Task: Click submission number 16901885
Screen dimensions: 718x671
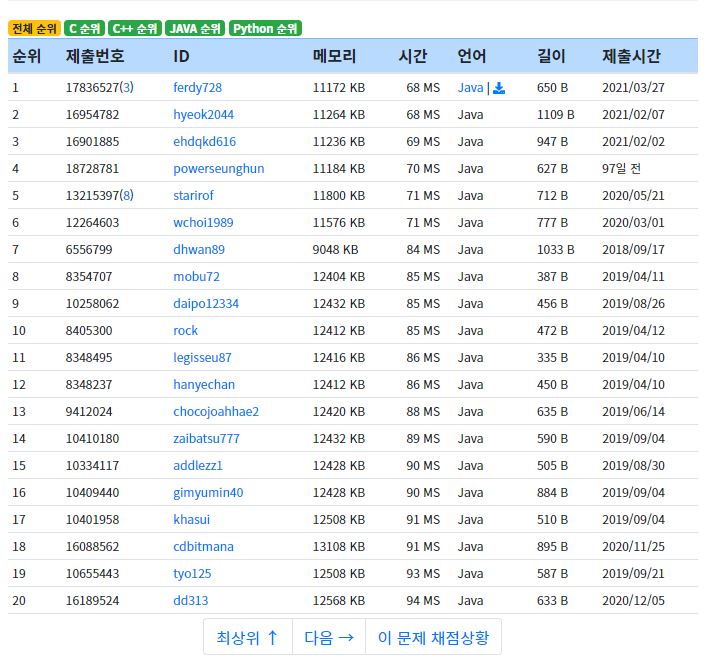Action: tap(92, 142)
